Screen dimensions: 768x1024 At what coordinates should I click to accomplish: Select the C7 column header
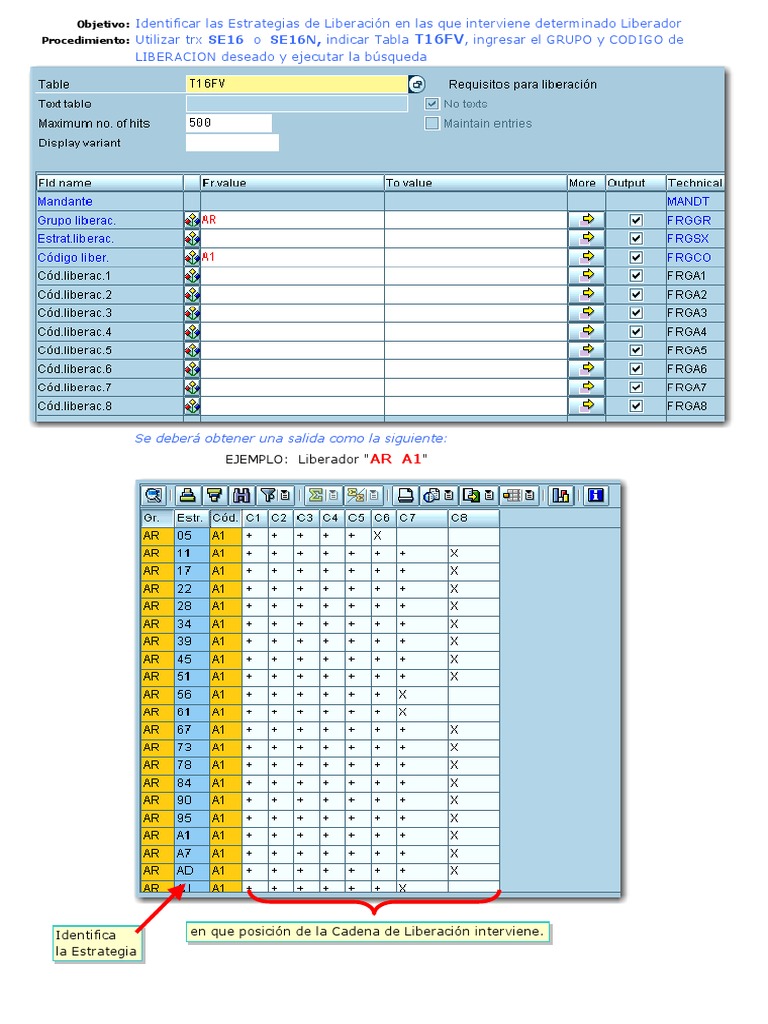[423, 518]
